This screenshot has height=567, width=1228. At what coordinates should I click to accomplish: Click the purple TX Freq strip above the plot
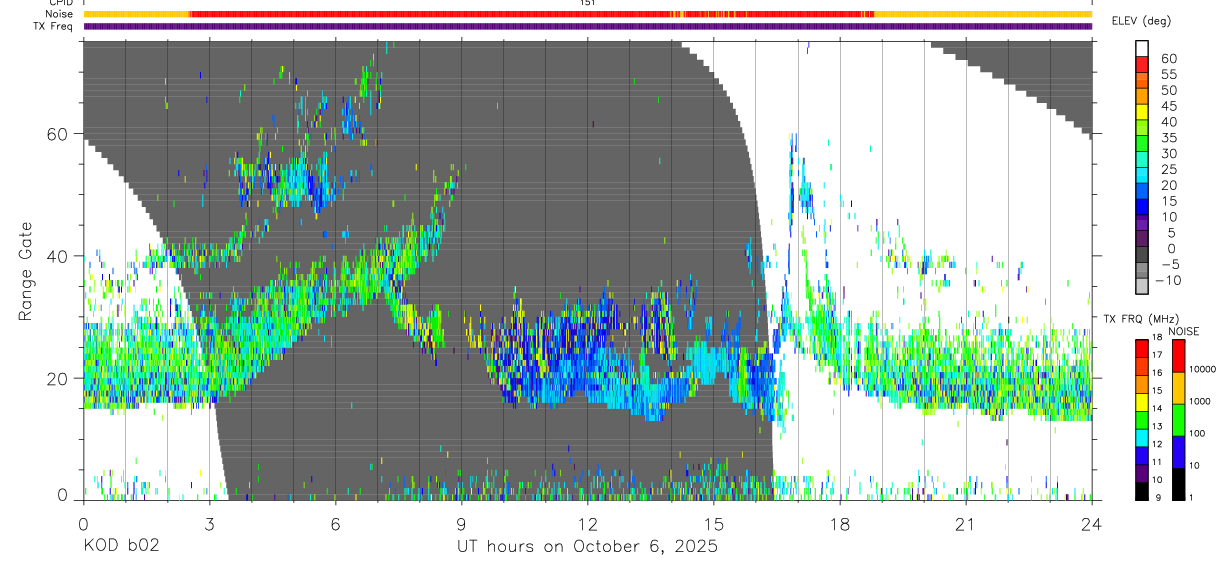588,26
